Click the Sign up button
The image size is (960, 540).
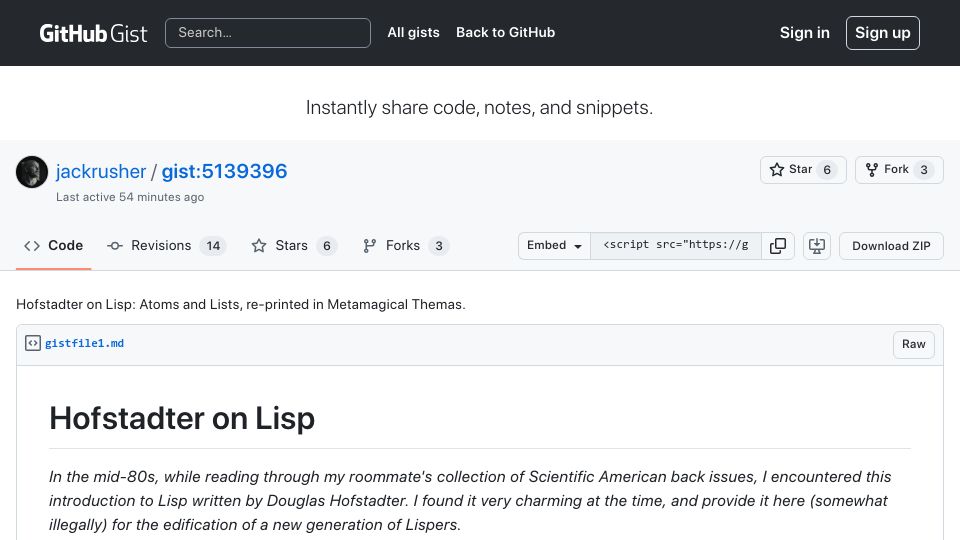tap(882, 33)
